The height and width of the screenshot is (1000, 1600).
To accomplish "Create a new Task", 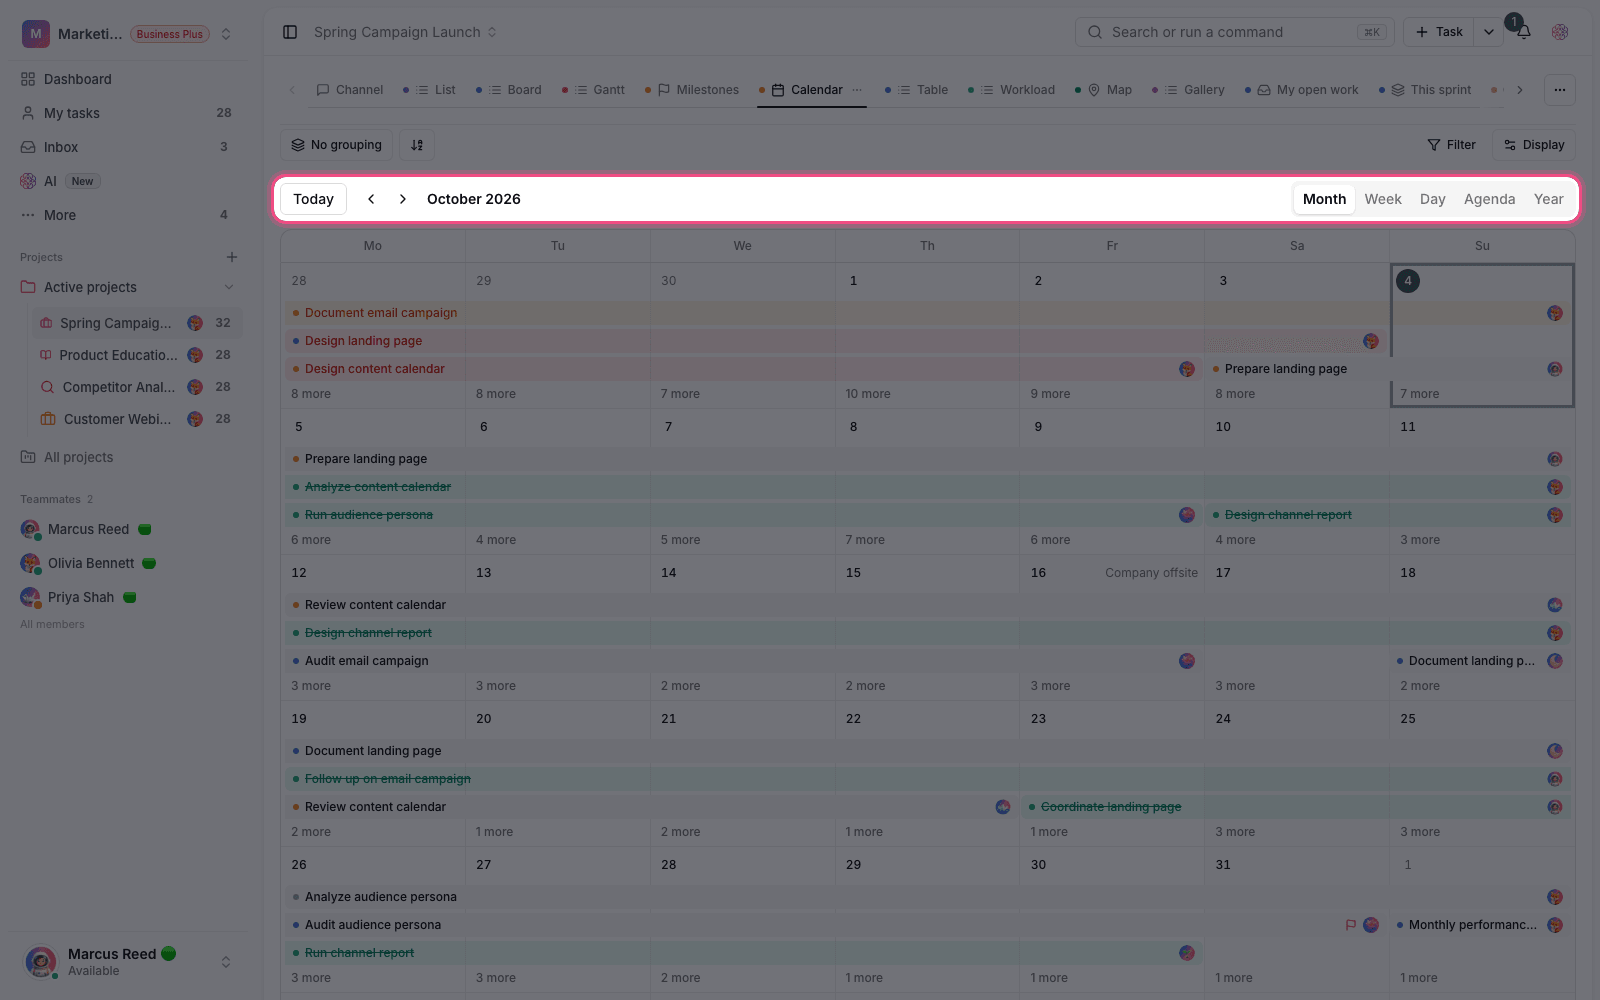I will [x=1439, y=32].
